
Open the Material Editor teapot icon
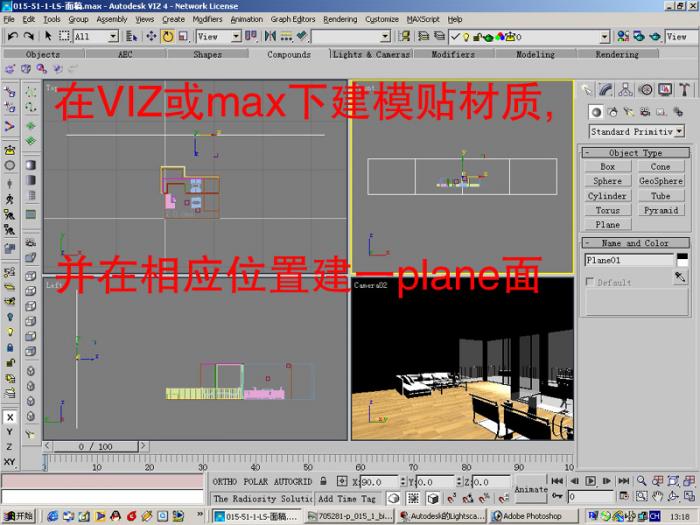coord(623,36)
